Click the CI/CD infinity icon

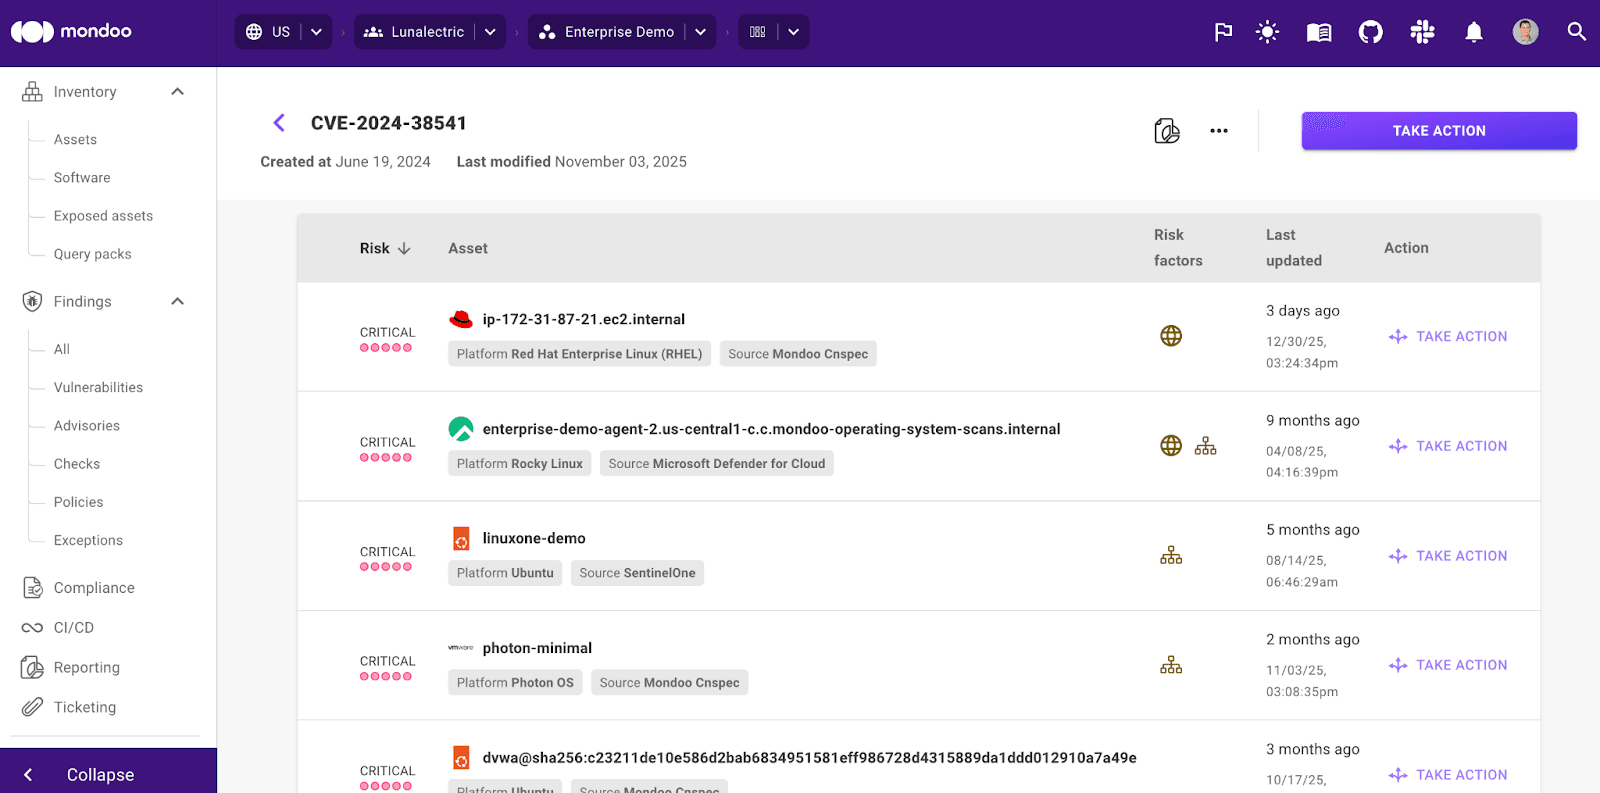pos(33,628)
